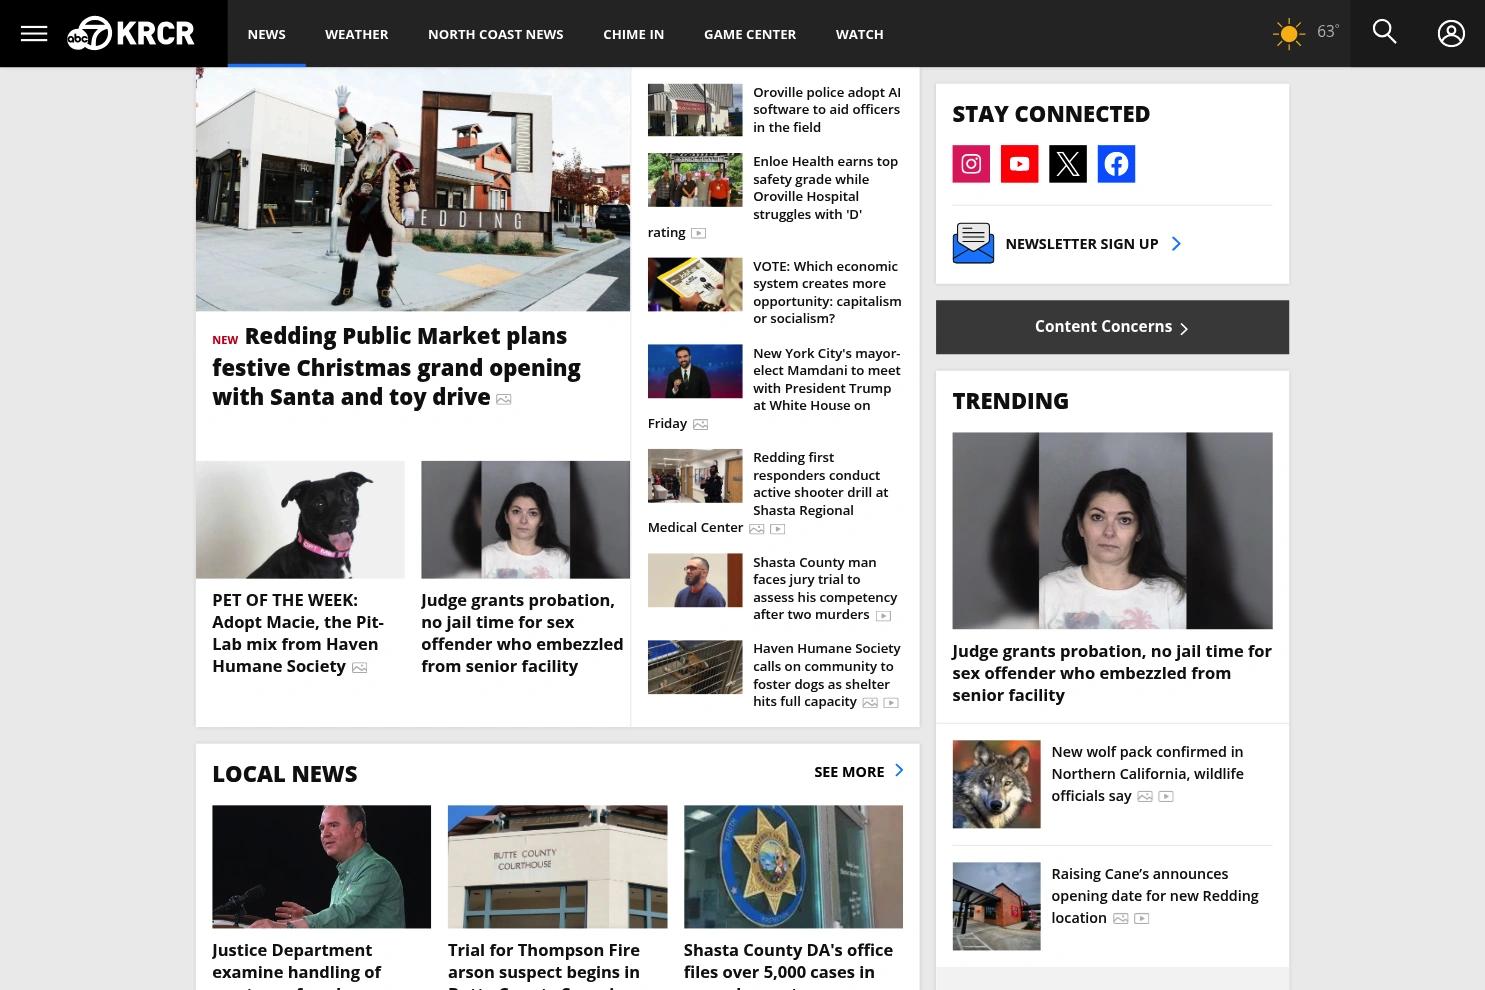Click video icon on Shasta County man headline

pos(883,616)
